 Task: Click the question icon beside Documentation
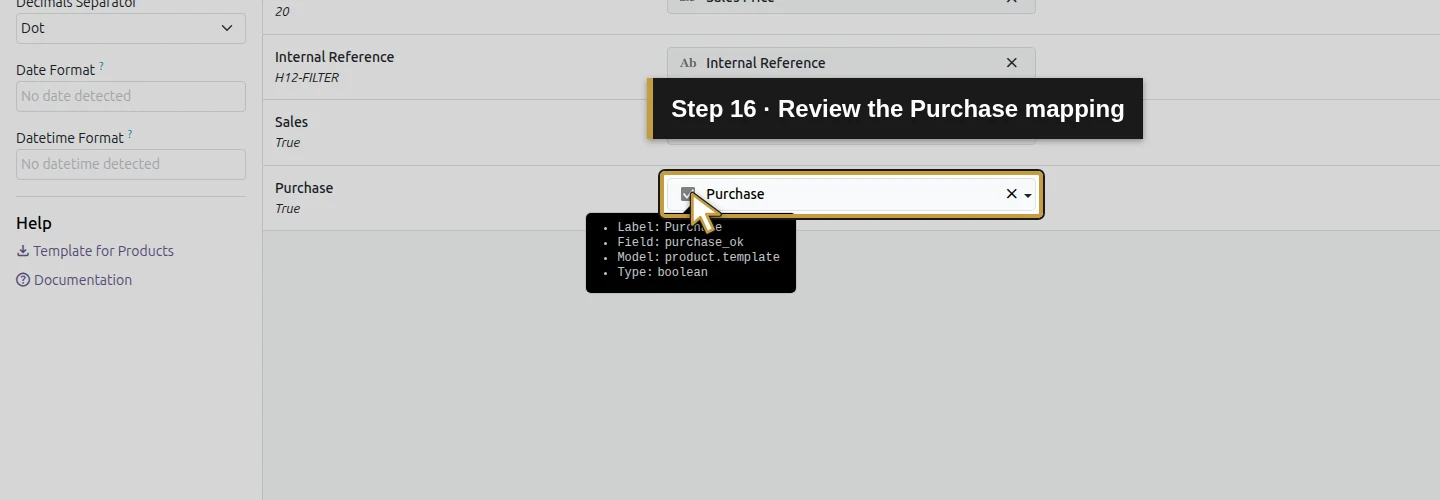(23, 280)
